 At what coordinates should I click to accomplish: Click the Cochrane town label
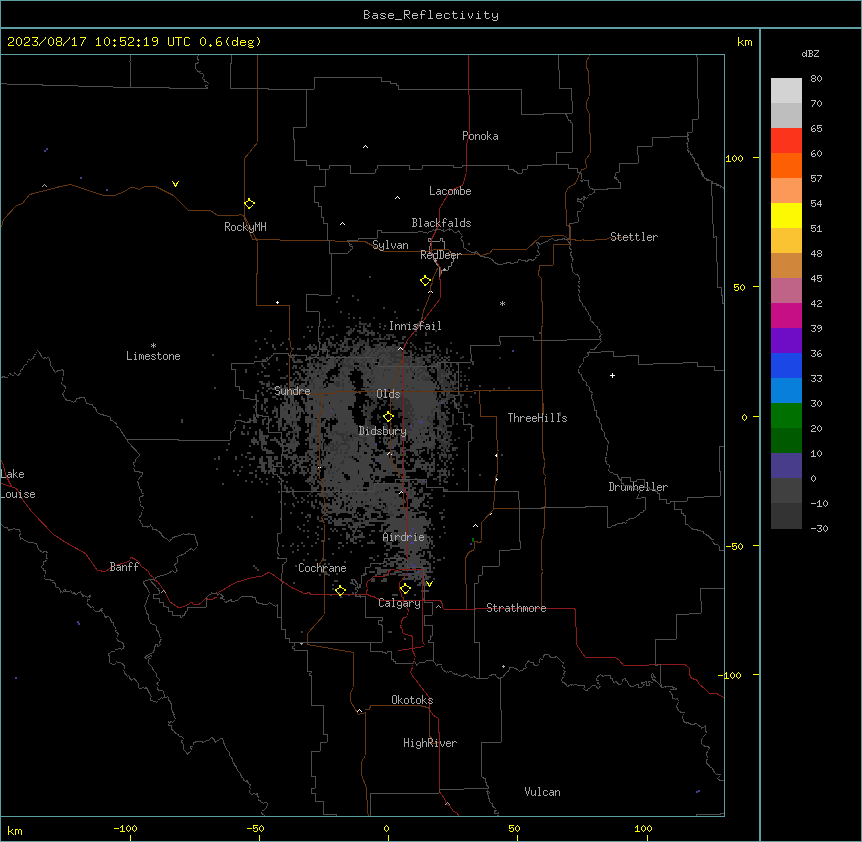322,568
